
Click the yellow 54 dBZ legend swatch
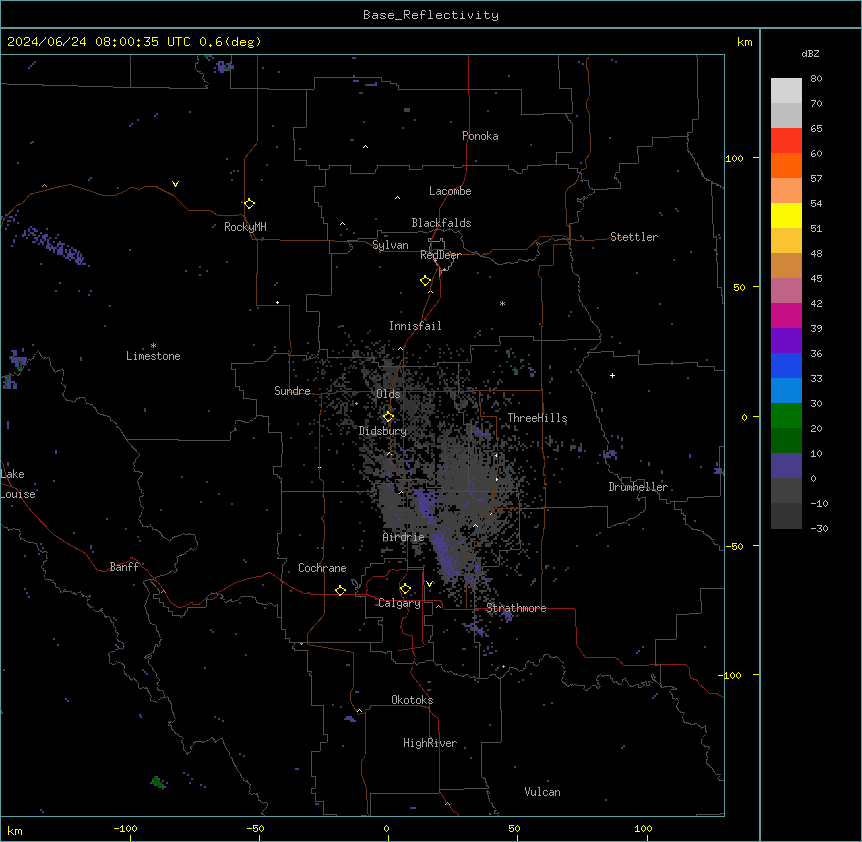point(786,215)
